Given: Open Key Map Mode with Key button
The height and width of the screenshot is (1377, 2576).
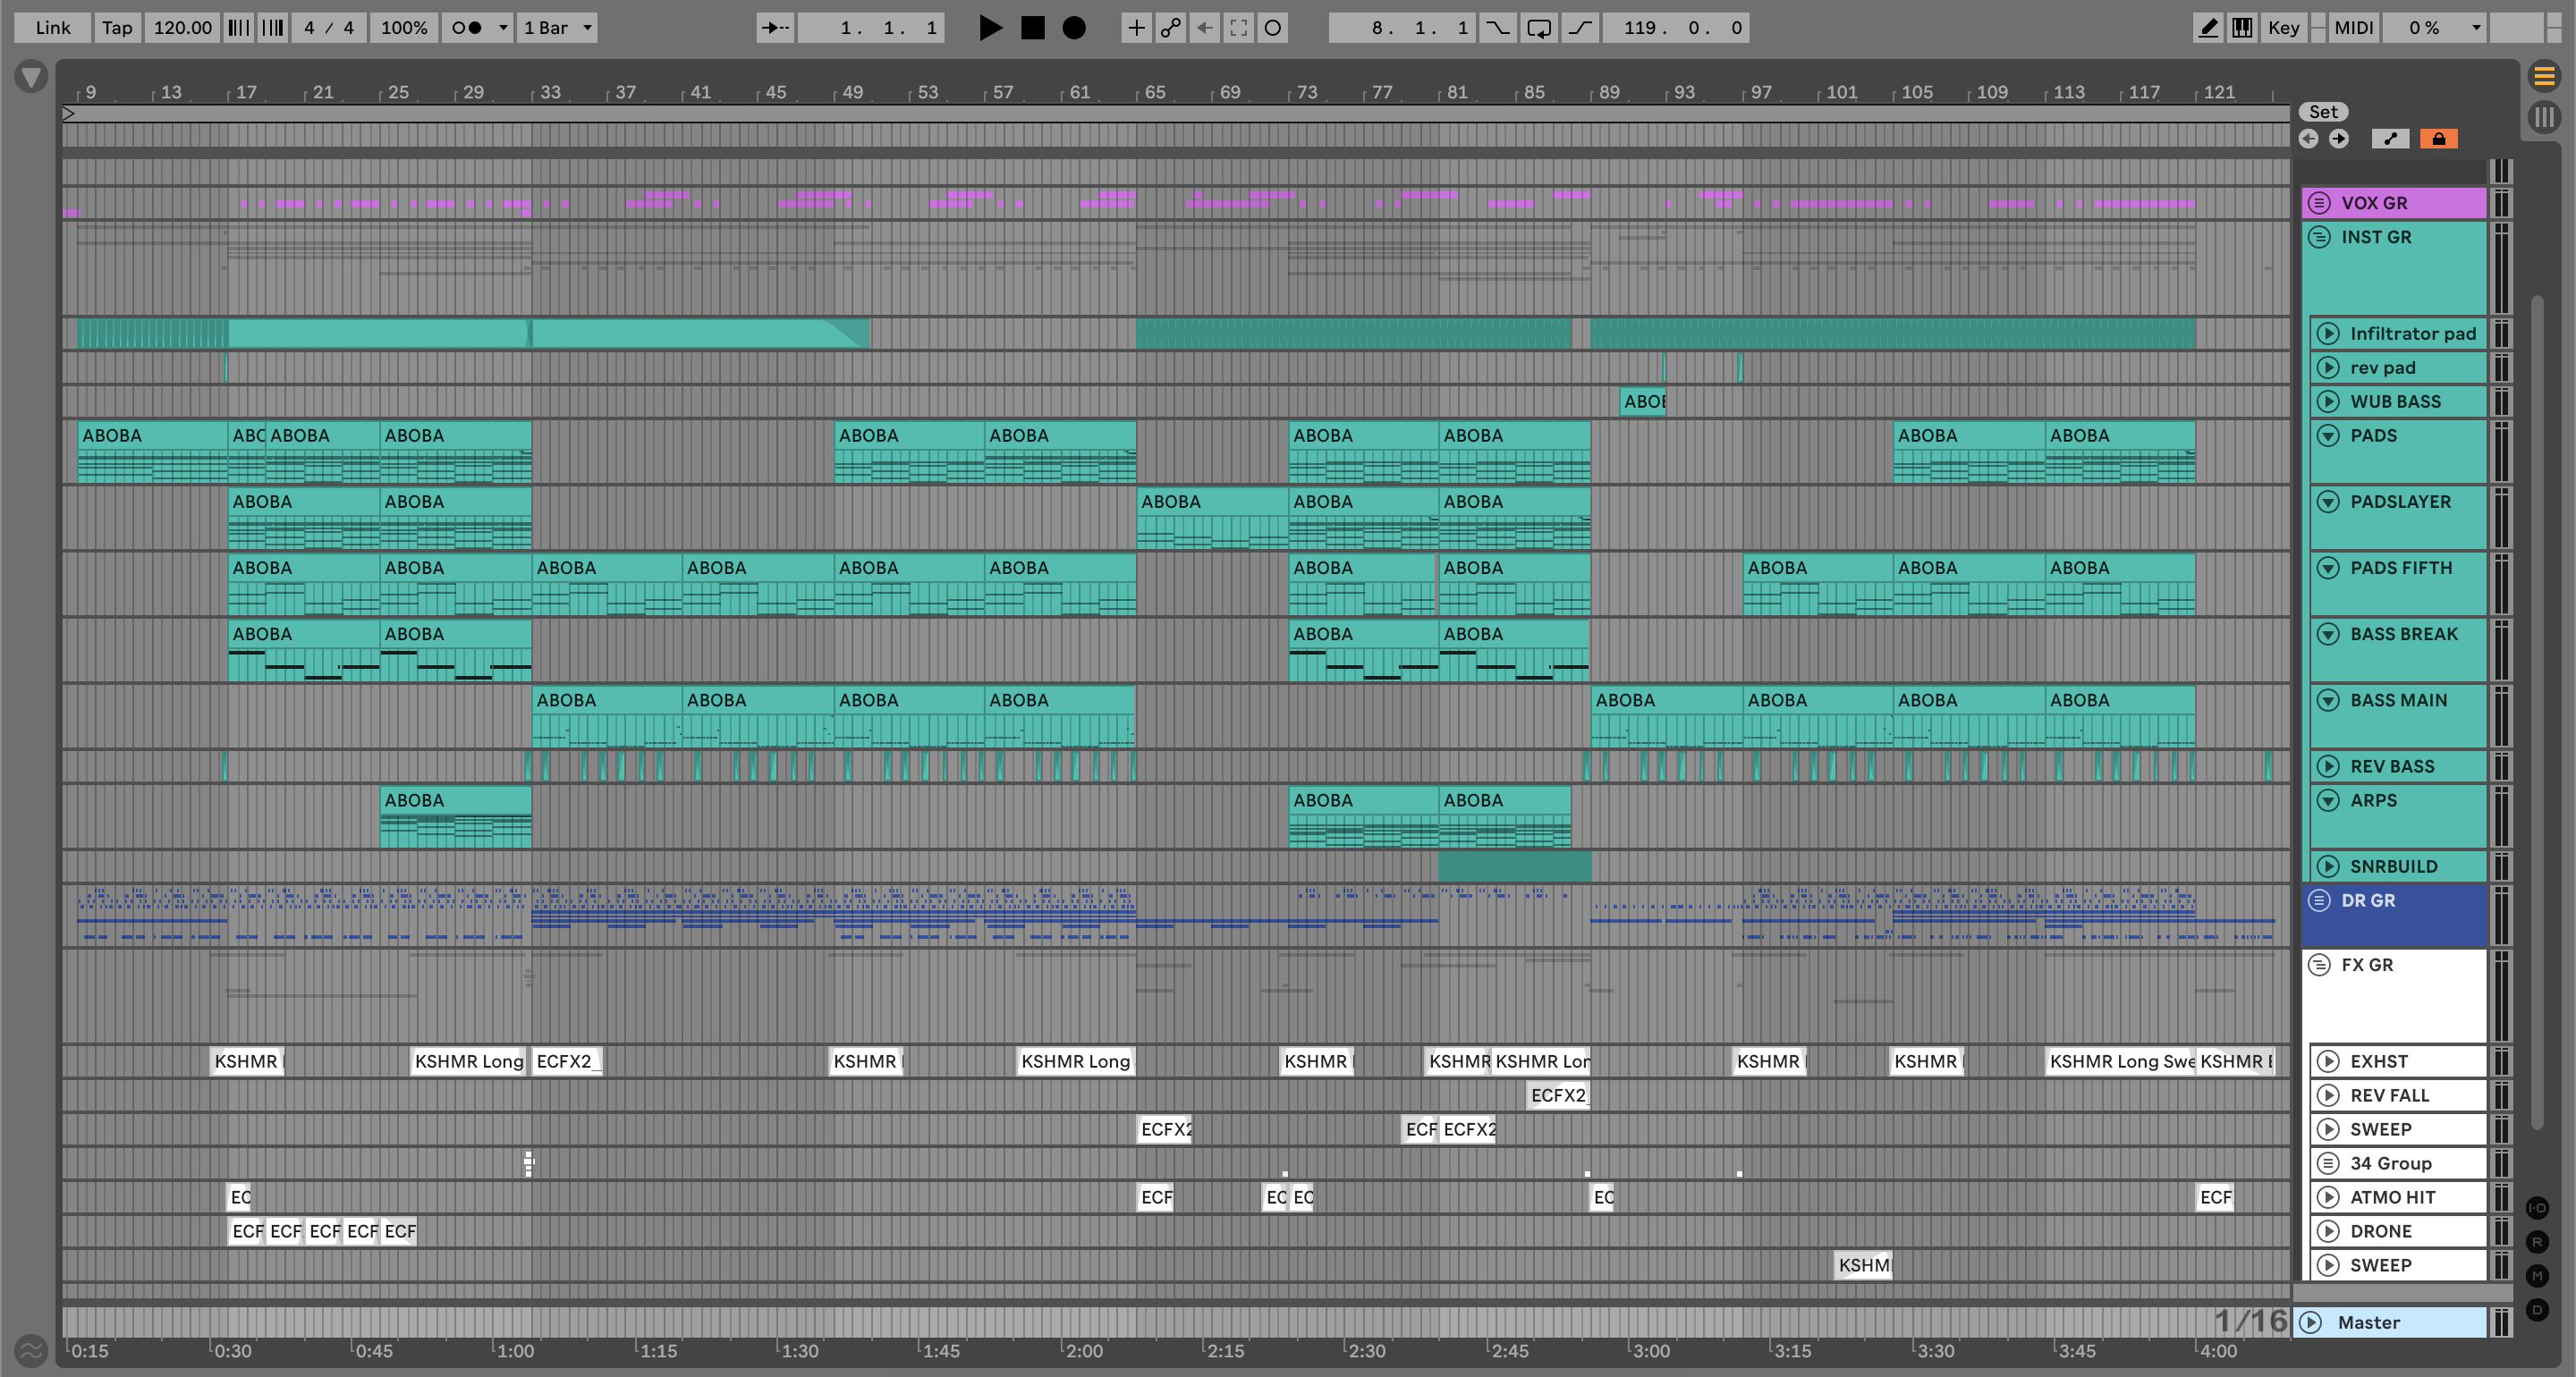Looking at the screenshot, I should coord(2283,28).
